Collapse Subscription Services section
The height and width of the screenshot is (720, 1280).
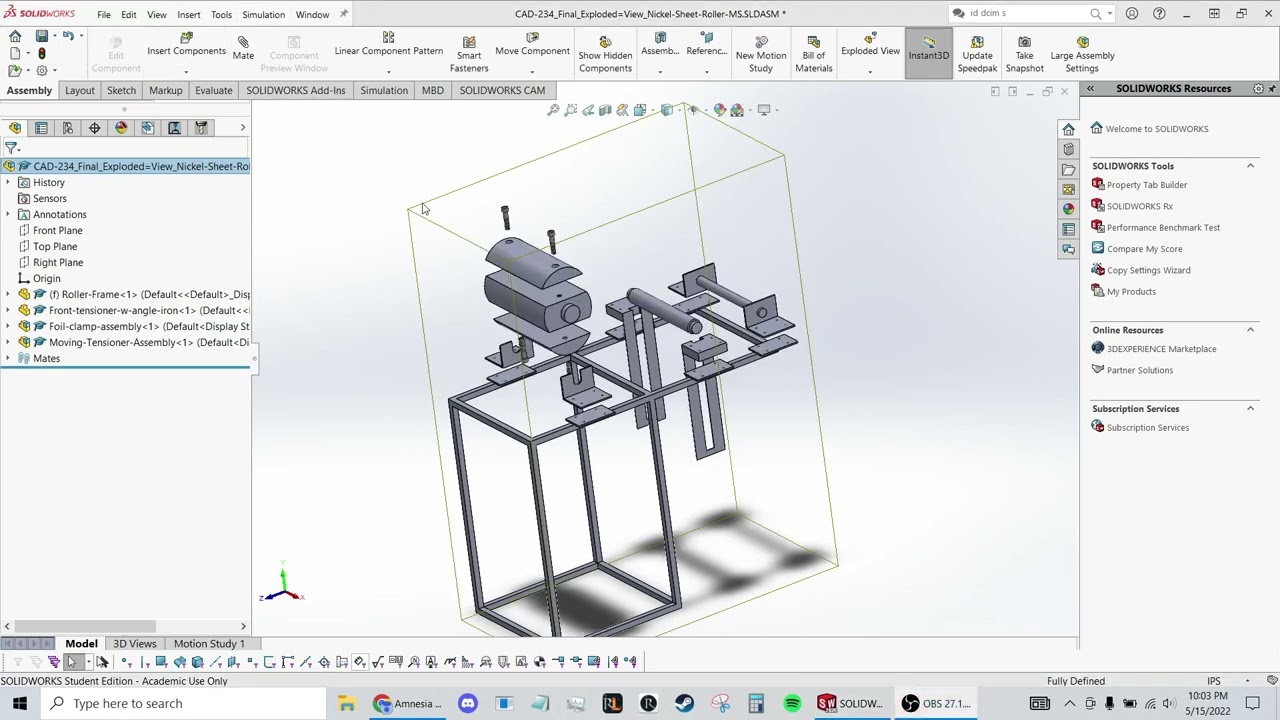pyautogui.click(x=1250, y=409)
